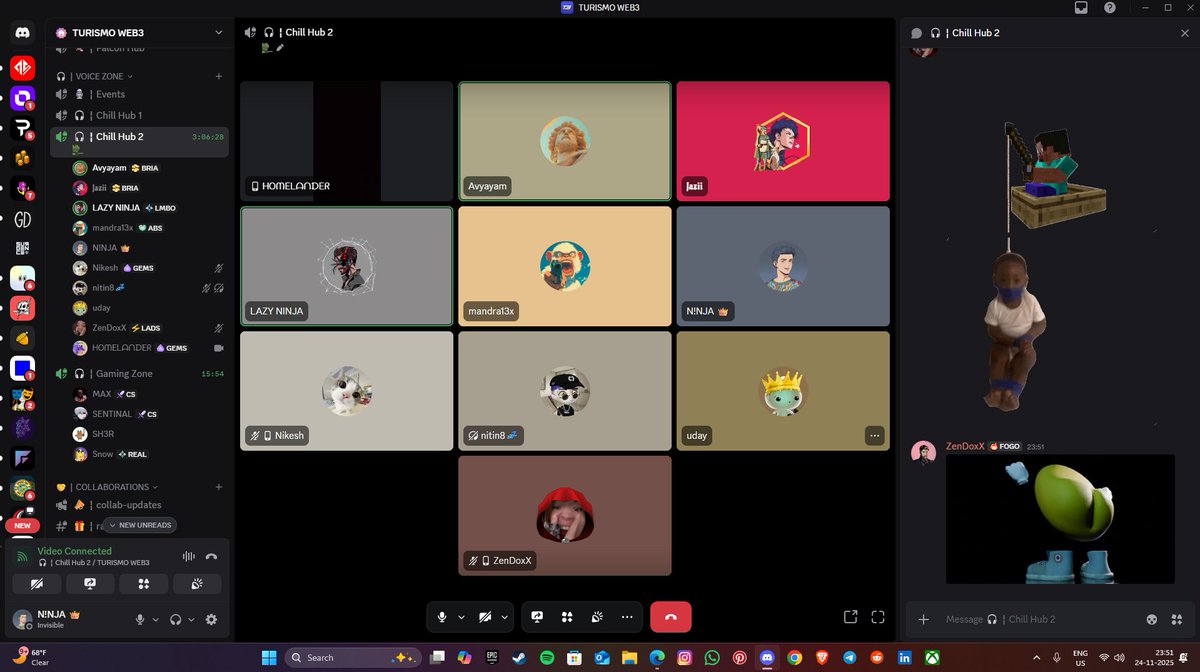Share screen from the call control bar
1200x672 pixels.
click(x=537, y=617)
